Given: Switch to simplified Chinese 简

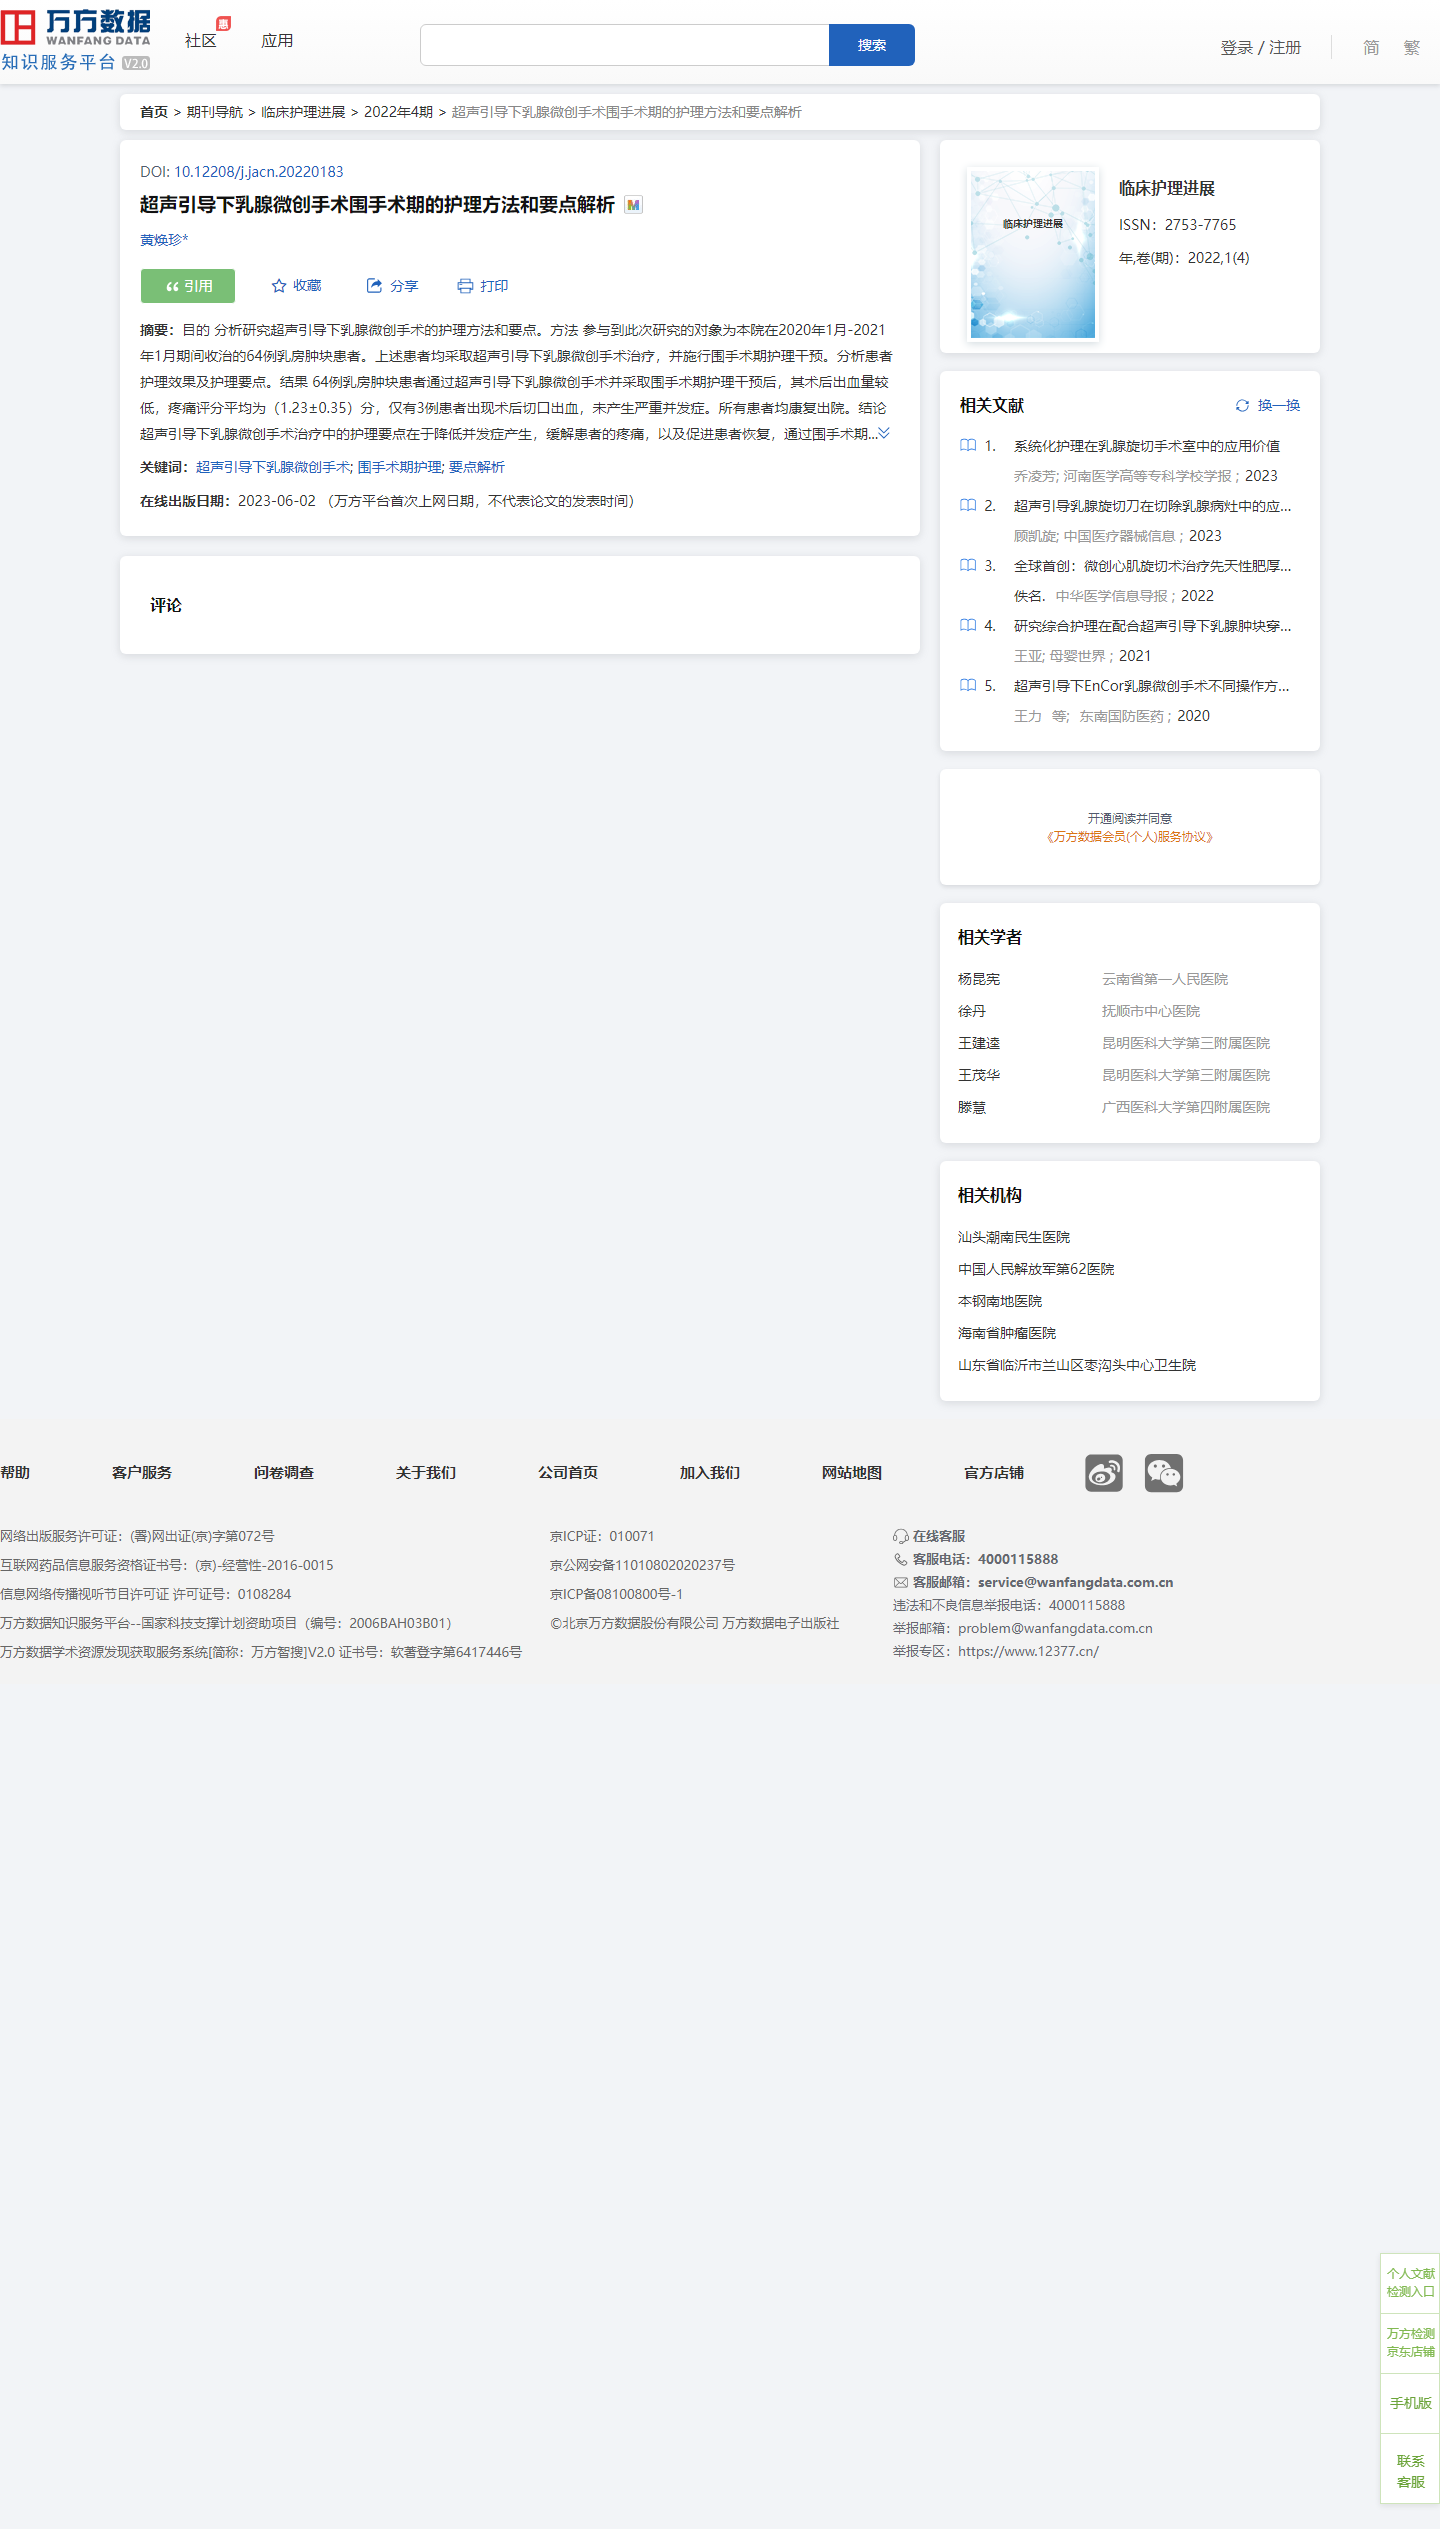Looking at the screenshot, I should point(1371,47).
